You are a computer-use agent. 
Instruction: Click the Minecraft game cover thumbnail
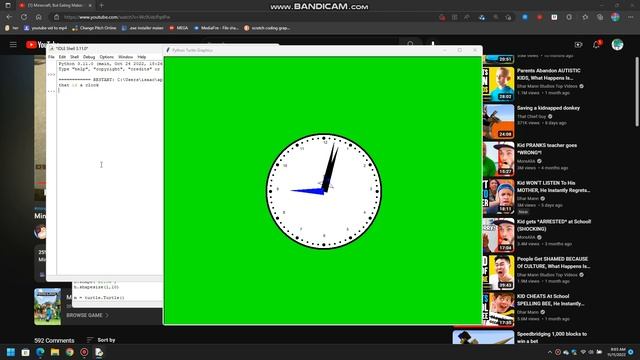pos(48,307)
